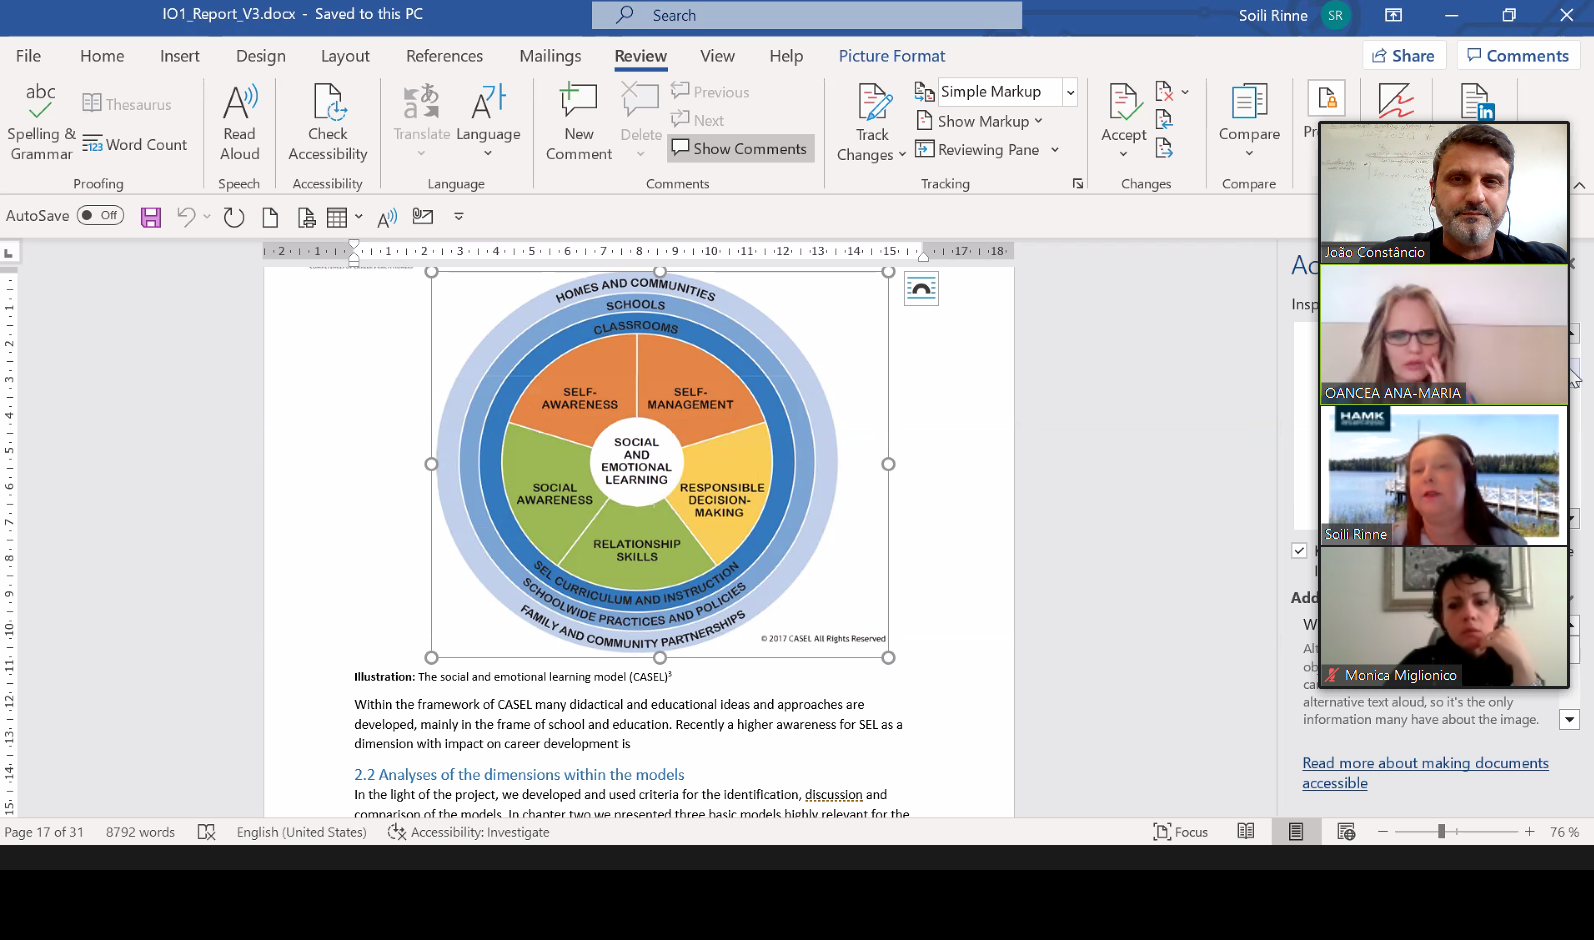
Task: Start Read Aloud speech tool
Action: [240, 121]
